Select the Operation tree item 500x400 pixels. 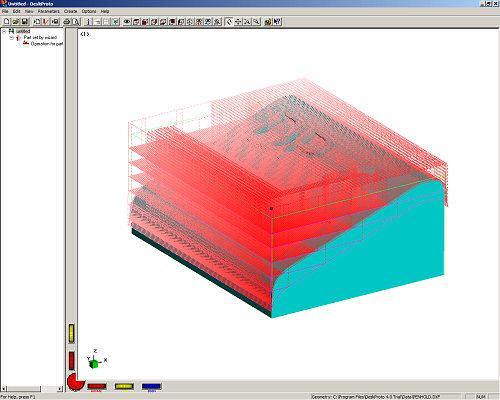pos(47,44)
